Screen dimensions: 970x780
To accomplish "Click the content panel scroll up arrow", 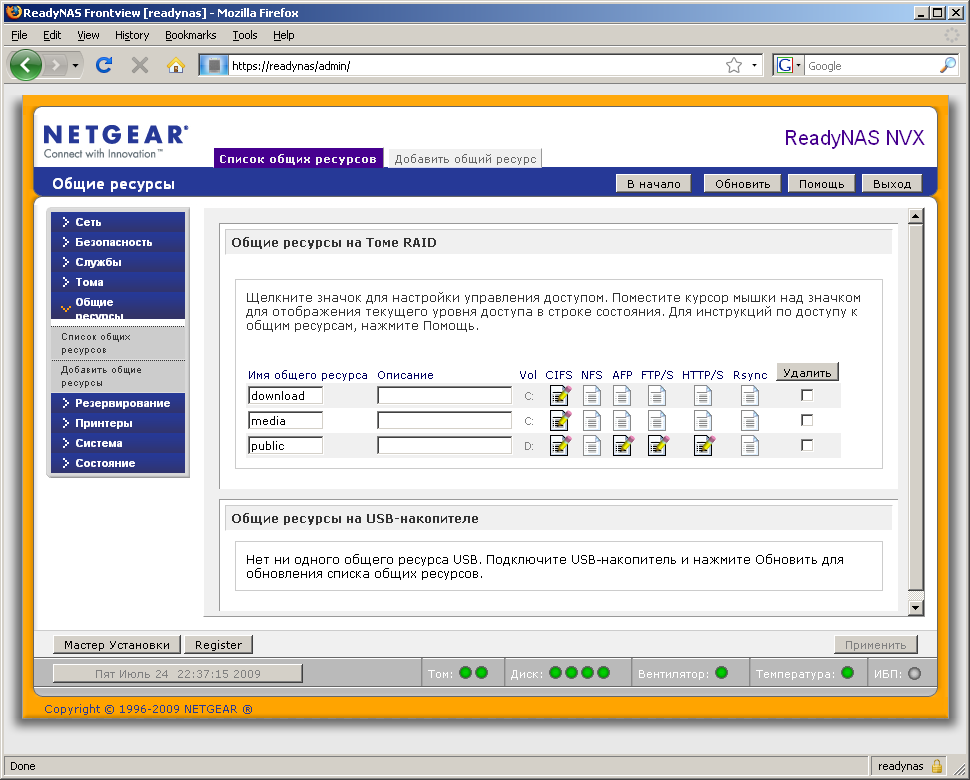I will pos(916,216).
